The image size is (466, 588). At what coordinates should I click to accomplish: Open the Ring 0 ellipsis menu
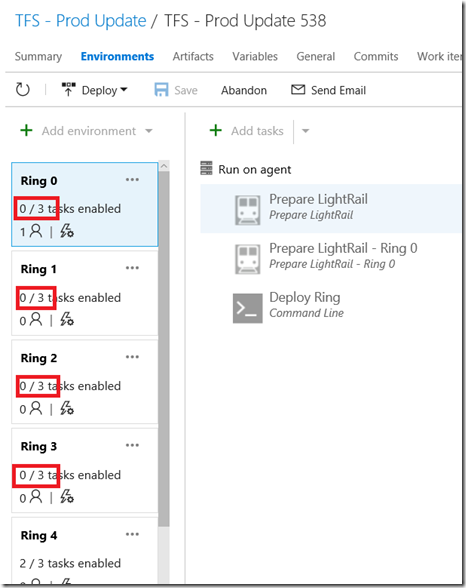[132, 180]
